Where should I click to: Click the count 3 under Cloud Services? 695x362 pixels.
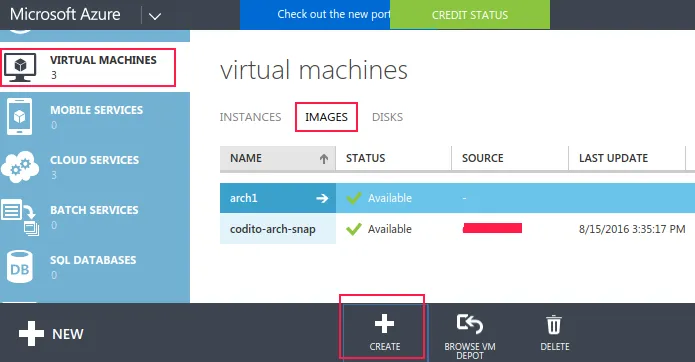[x=54, y=175]
